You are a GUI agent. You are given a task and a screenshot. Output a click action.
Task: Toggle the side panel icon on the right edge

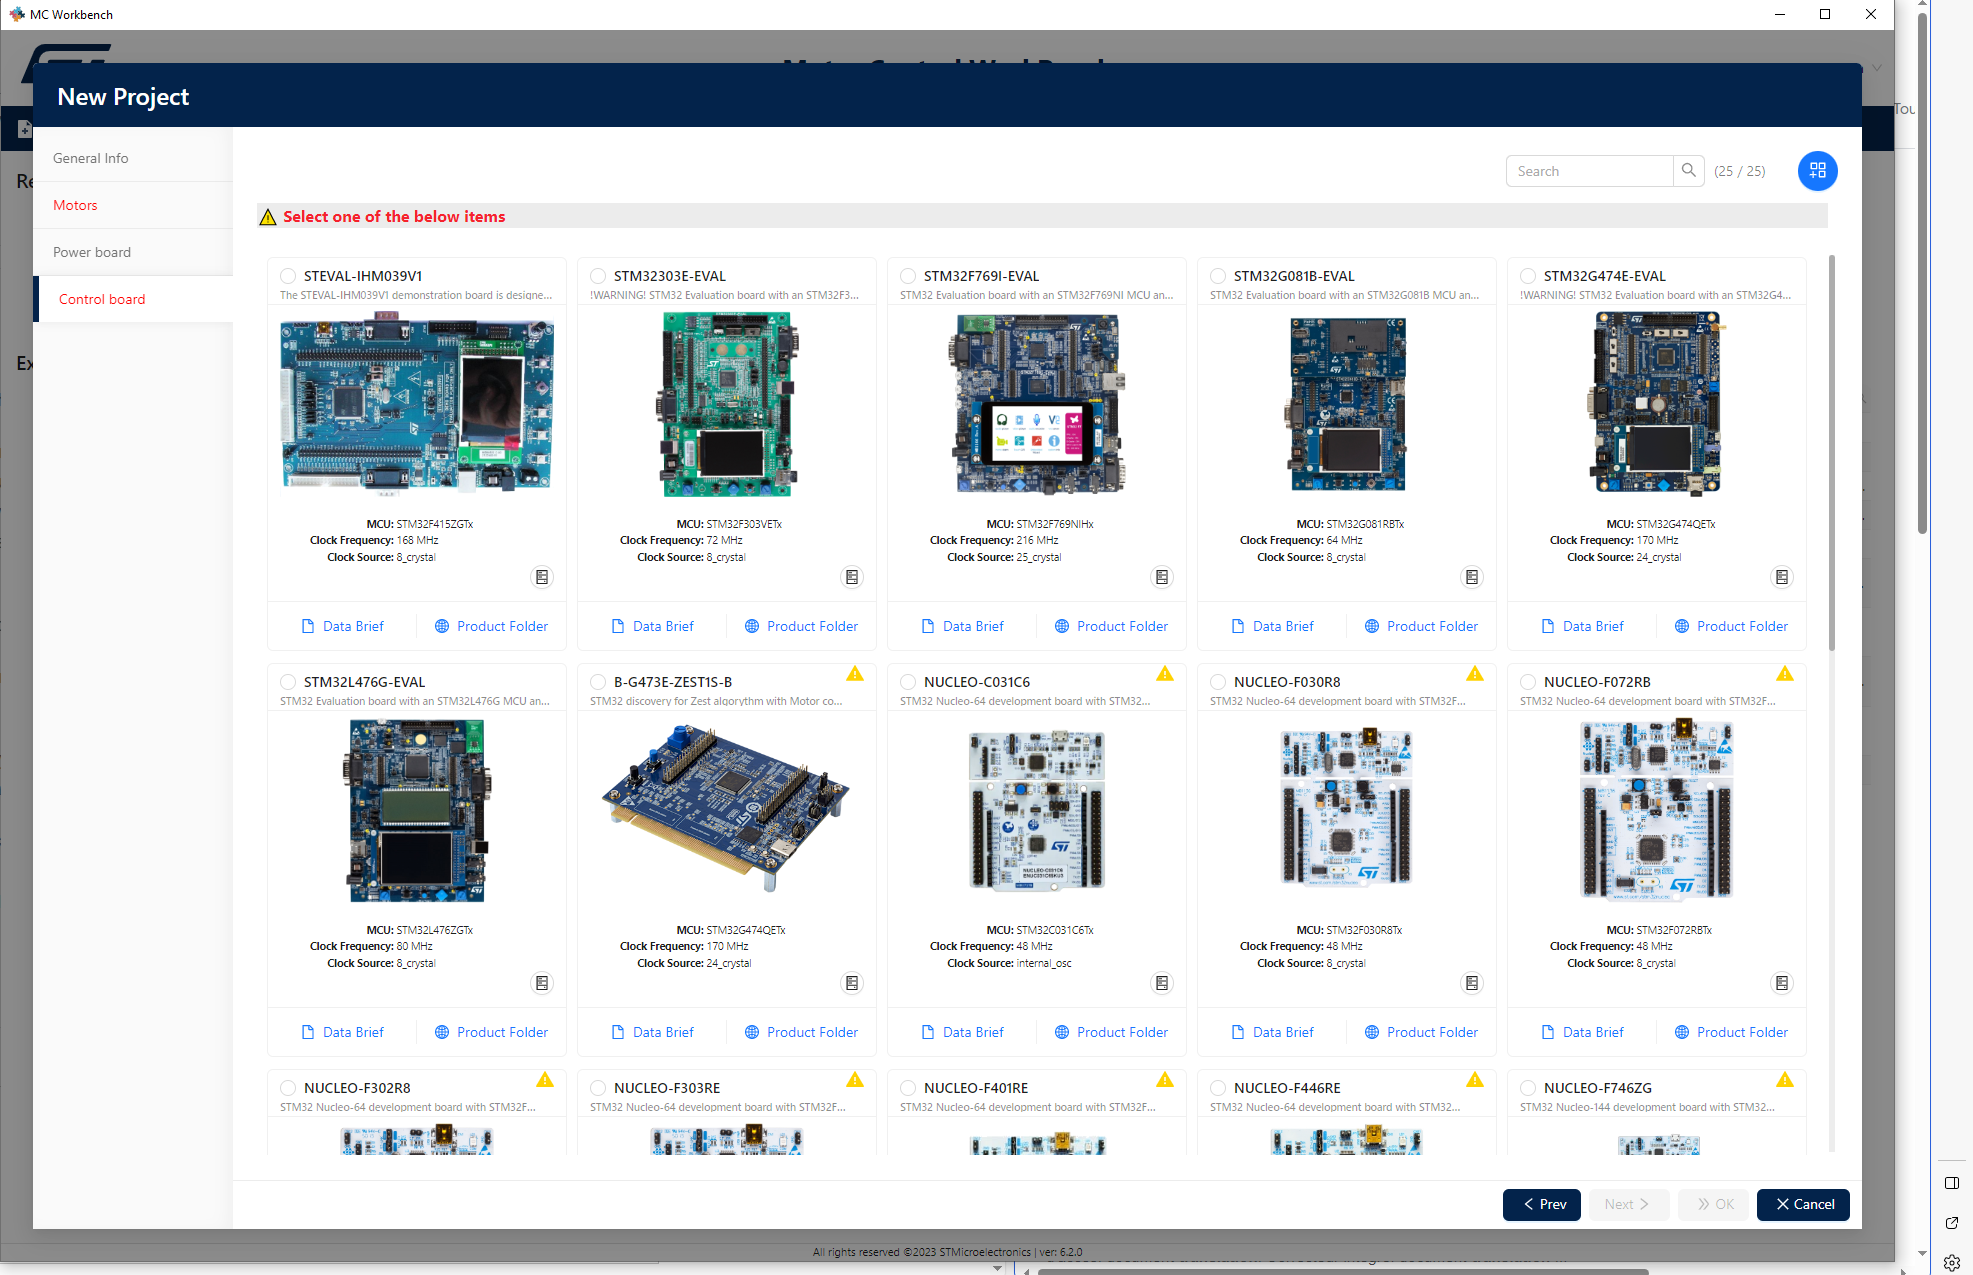(x=1951, y=1182)
